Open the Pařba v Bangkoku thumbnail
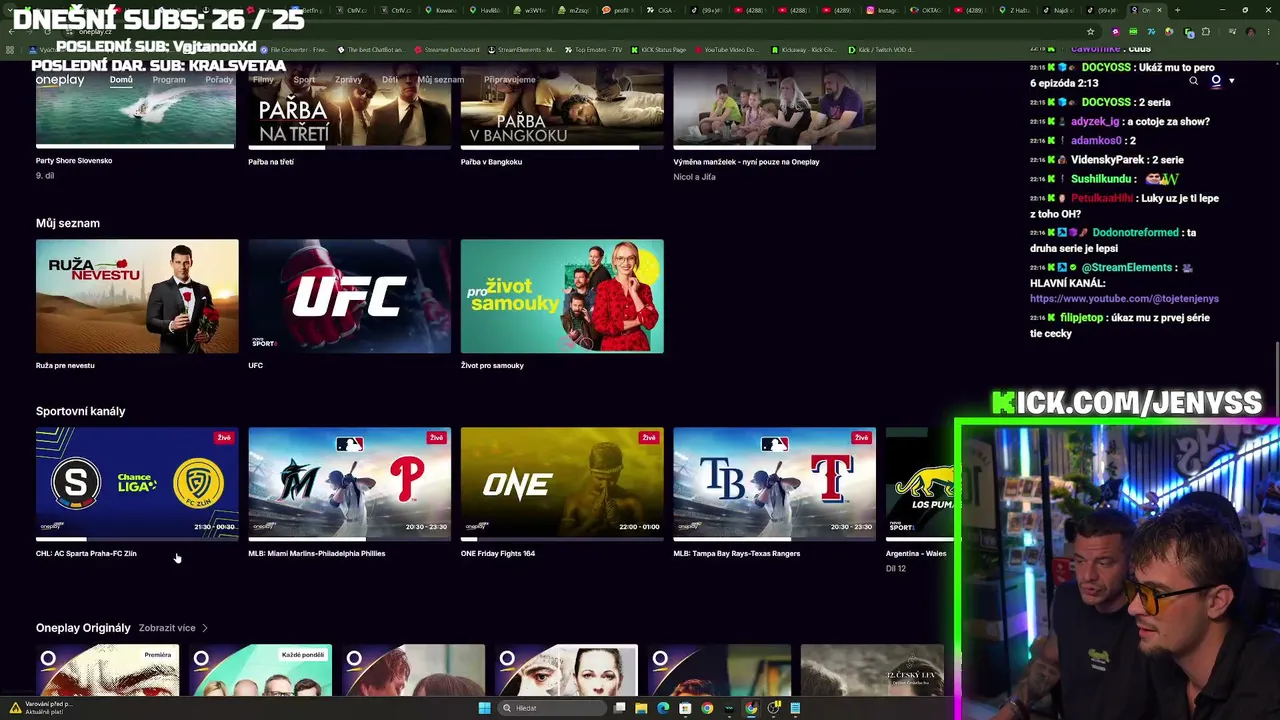 coord(562,107)
